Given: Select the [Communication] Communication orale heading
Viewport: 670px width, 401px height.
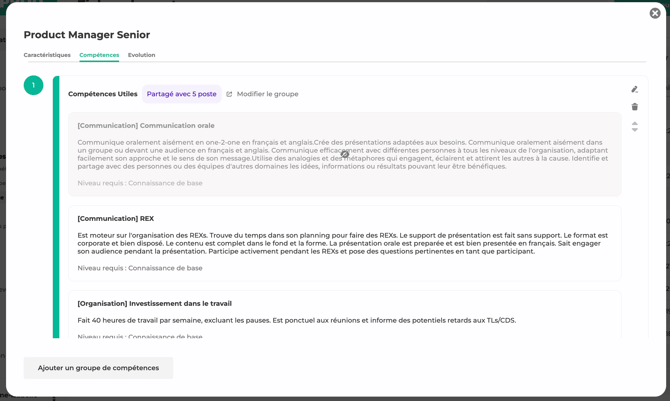Looking at the screenshot, I should click(146, 126).
